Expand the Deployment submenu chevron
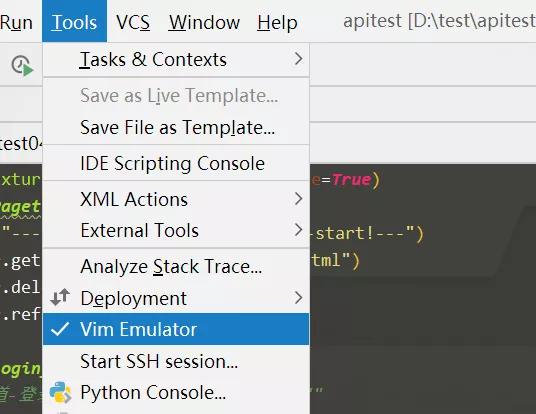 (x=298, y=297)
